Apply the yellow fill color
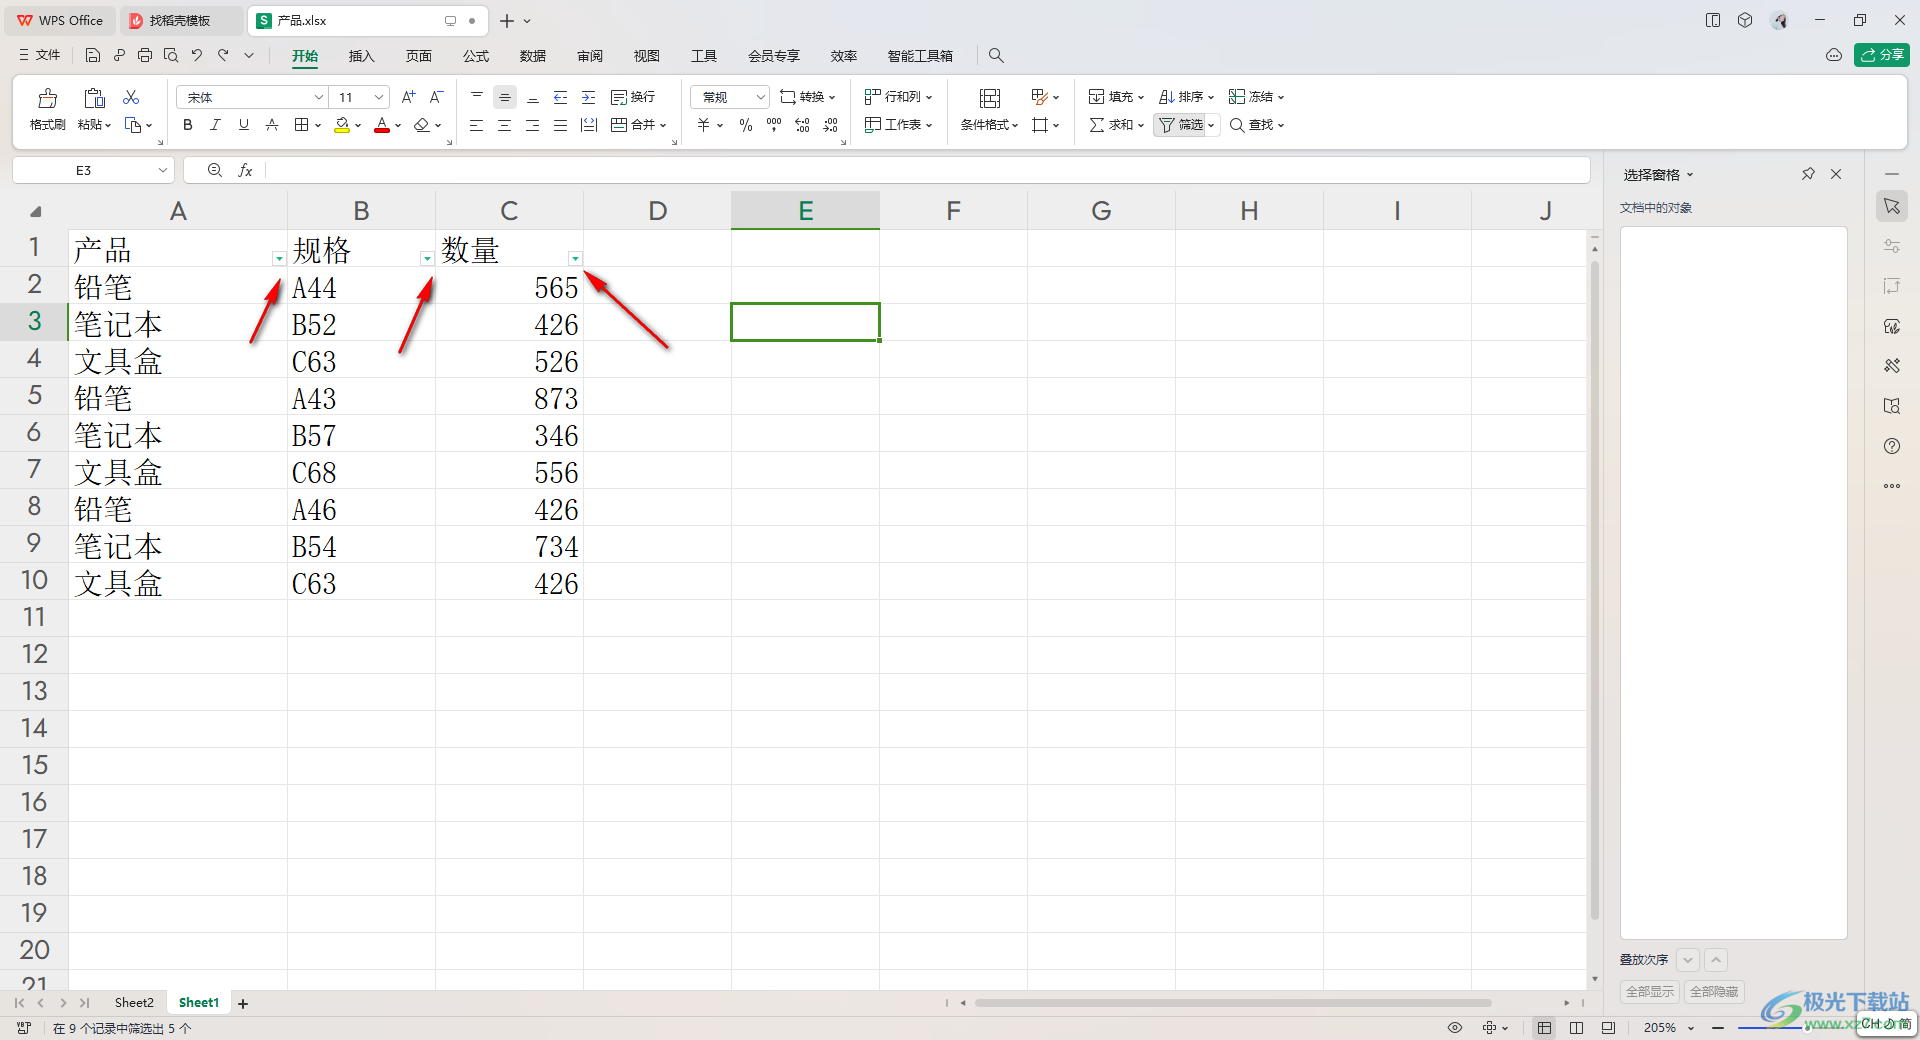The width and height of the screenshot is (1920, 1040). [x=342, y=125]
